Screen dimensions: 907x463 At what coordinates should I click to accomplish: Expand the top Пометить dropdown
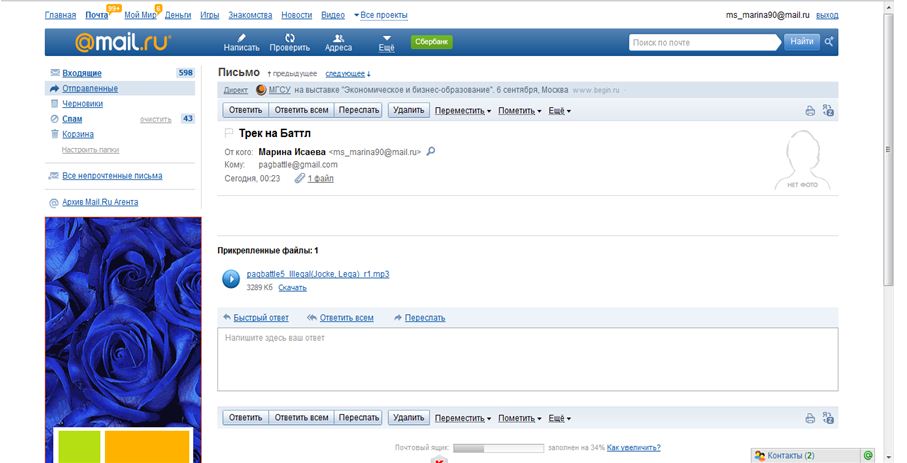click(519, 111)
